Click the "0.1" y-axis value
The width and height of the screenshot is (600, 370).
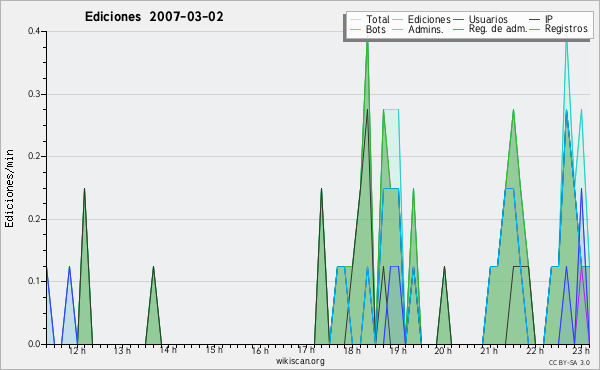(34, 281)
